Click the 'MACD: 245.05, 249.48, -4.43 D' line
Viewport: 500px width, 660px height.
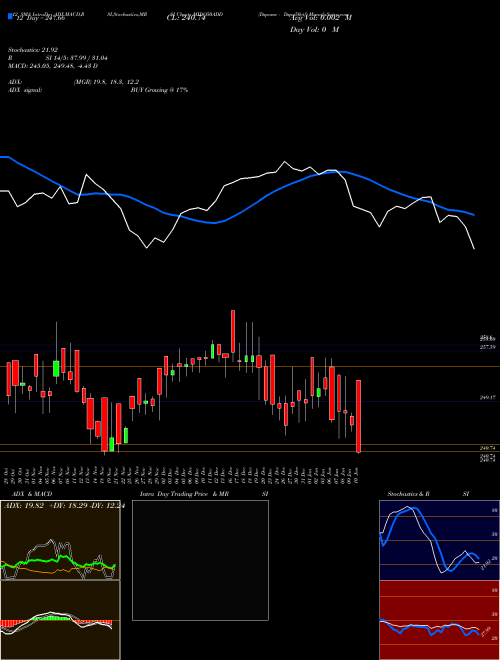point(53,66)
